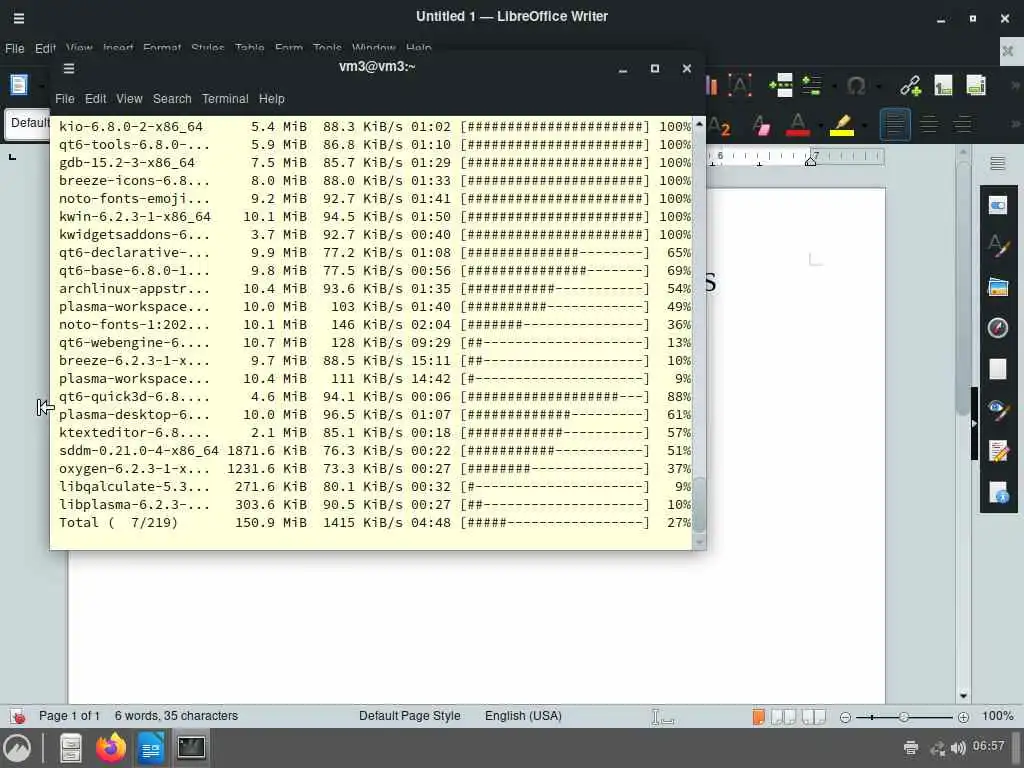
Task: Launch Firefox from the taskbar
Action: tap(111, 748)
